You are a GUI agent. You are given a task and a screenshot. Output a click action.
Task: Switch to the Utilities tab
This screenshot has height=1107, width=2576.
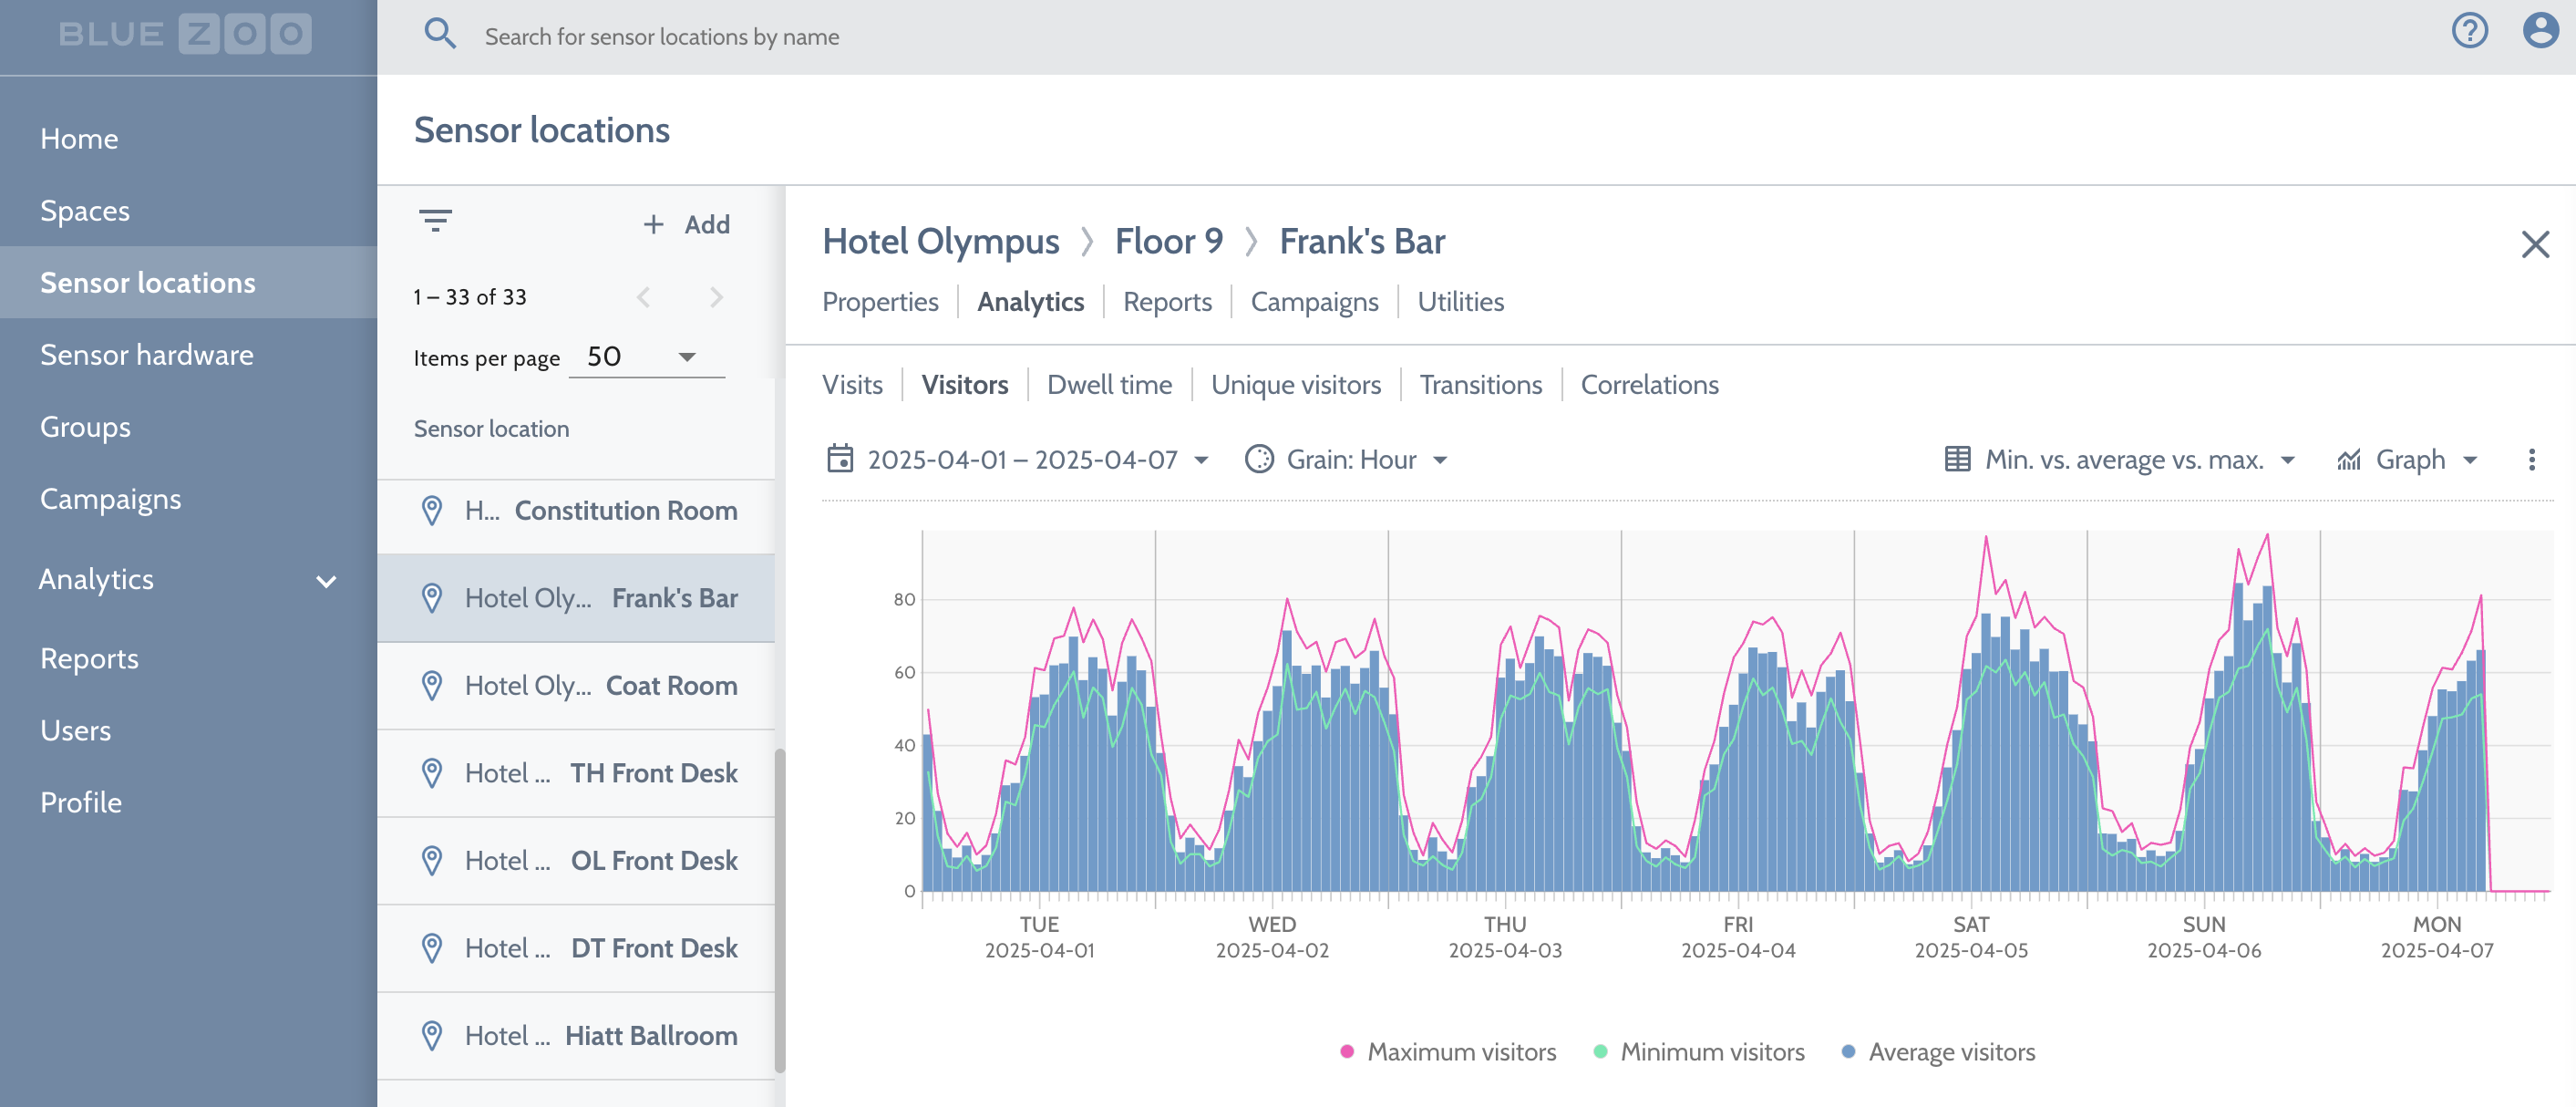pos(1460,302)
